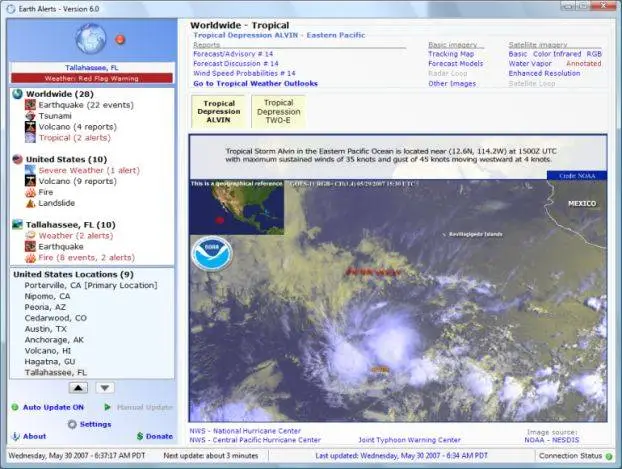Click the Worldwide Volcano icon
The height and width of the screenshot is (469, 622).
(30, 127)
